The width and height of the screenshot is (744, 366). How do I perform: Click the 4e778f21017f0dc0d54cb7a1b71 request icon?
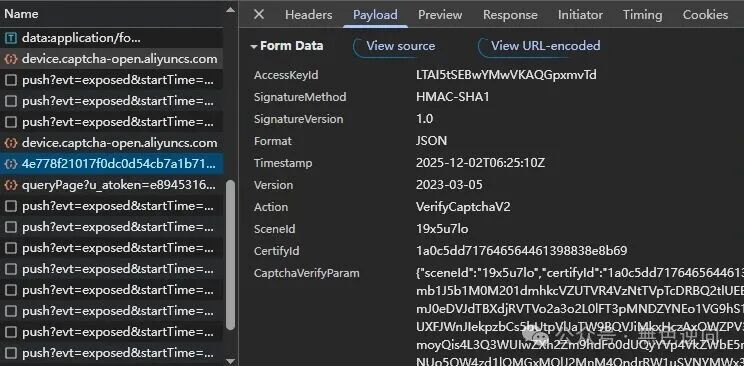point(10,164)
